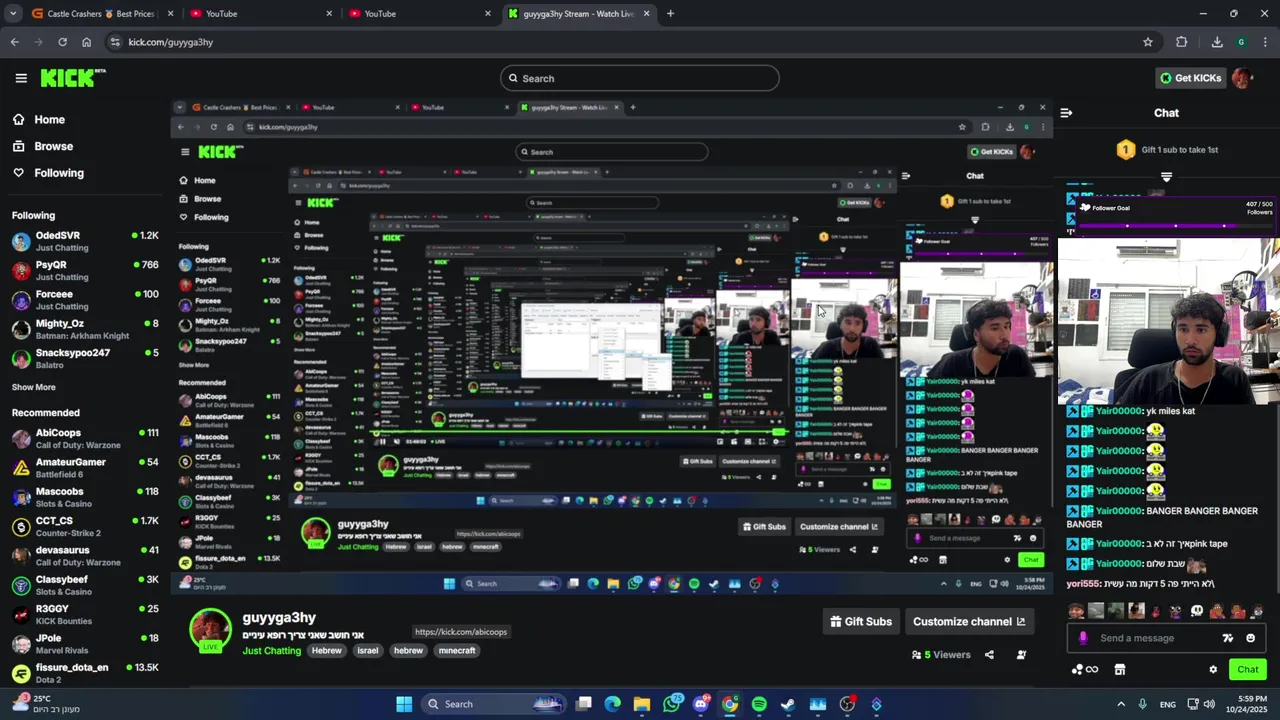Click the Follower Goal progress bar
The height and width of the screenshot is (720, 1280).
click(x=1166, y=225)
